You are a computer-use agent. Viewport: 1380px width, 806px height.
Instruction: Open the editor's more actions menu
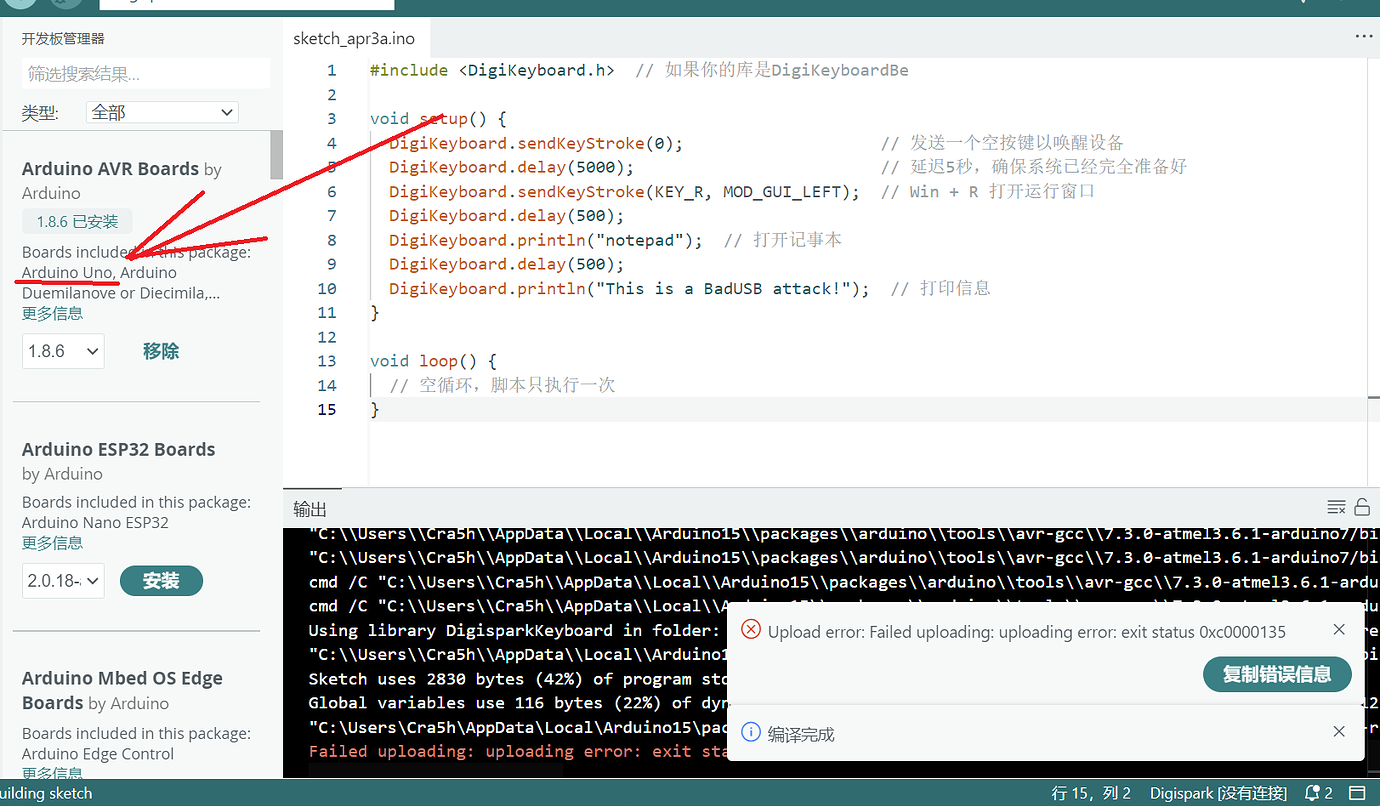point(1364,36)
